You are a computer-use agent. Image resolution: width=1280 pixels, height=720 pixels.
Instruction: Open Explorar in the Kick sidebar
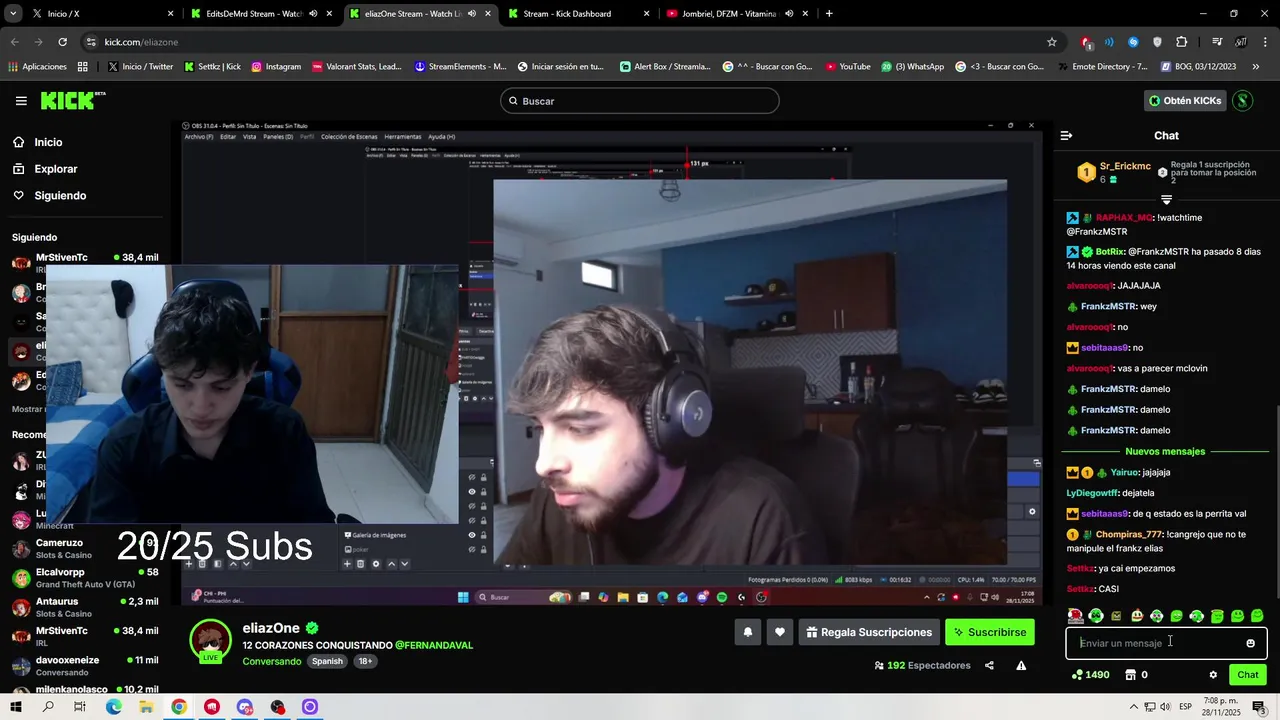click(55, 169)
